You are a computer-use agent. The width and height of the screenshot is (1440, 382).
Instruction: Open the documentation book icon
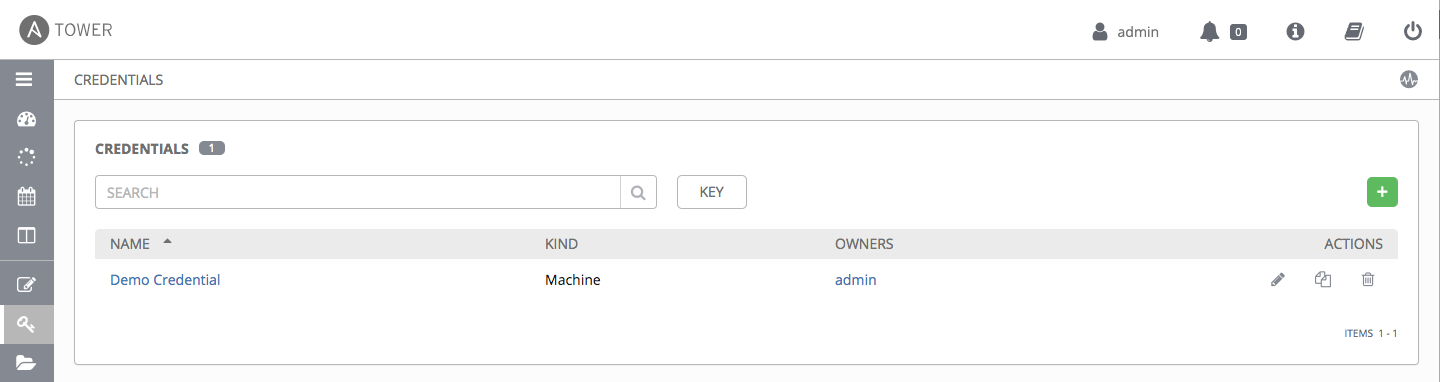1354,31
